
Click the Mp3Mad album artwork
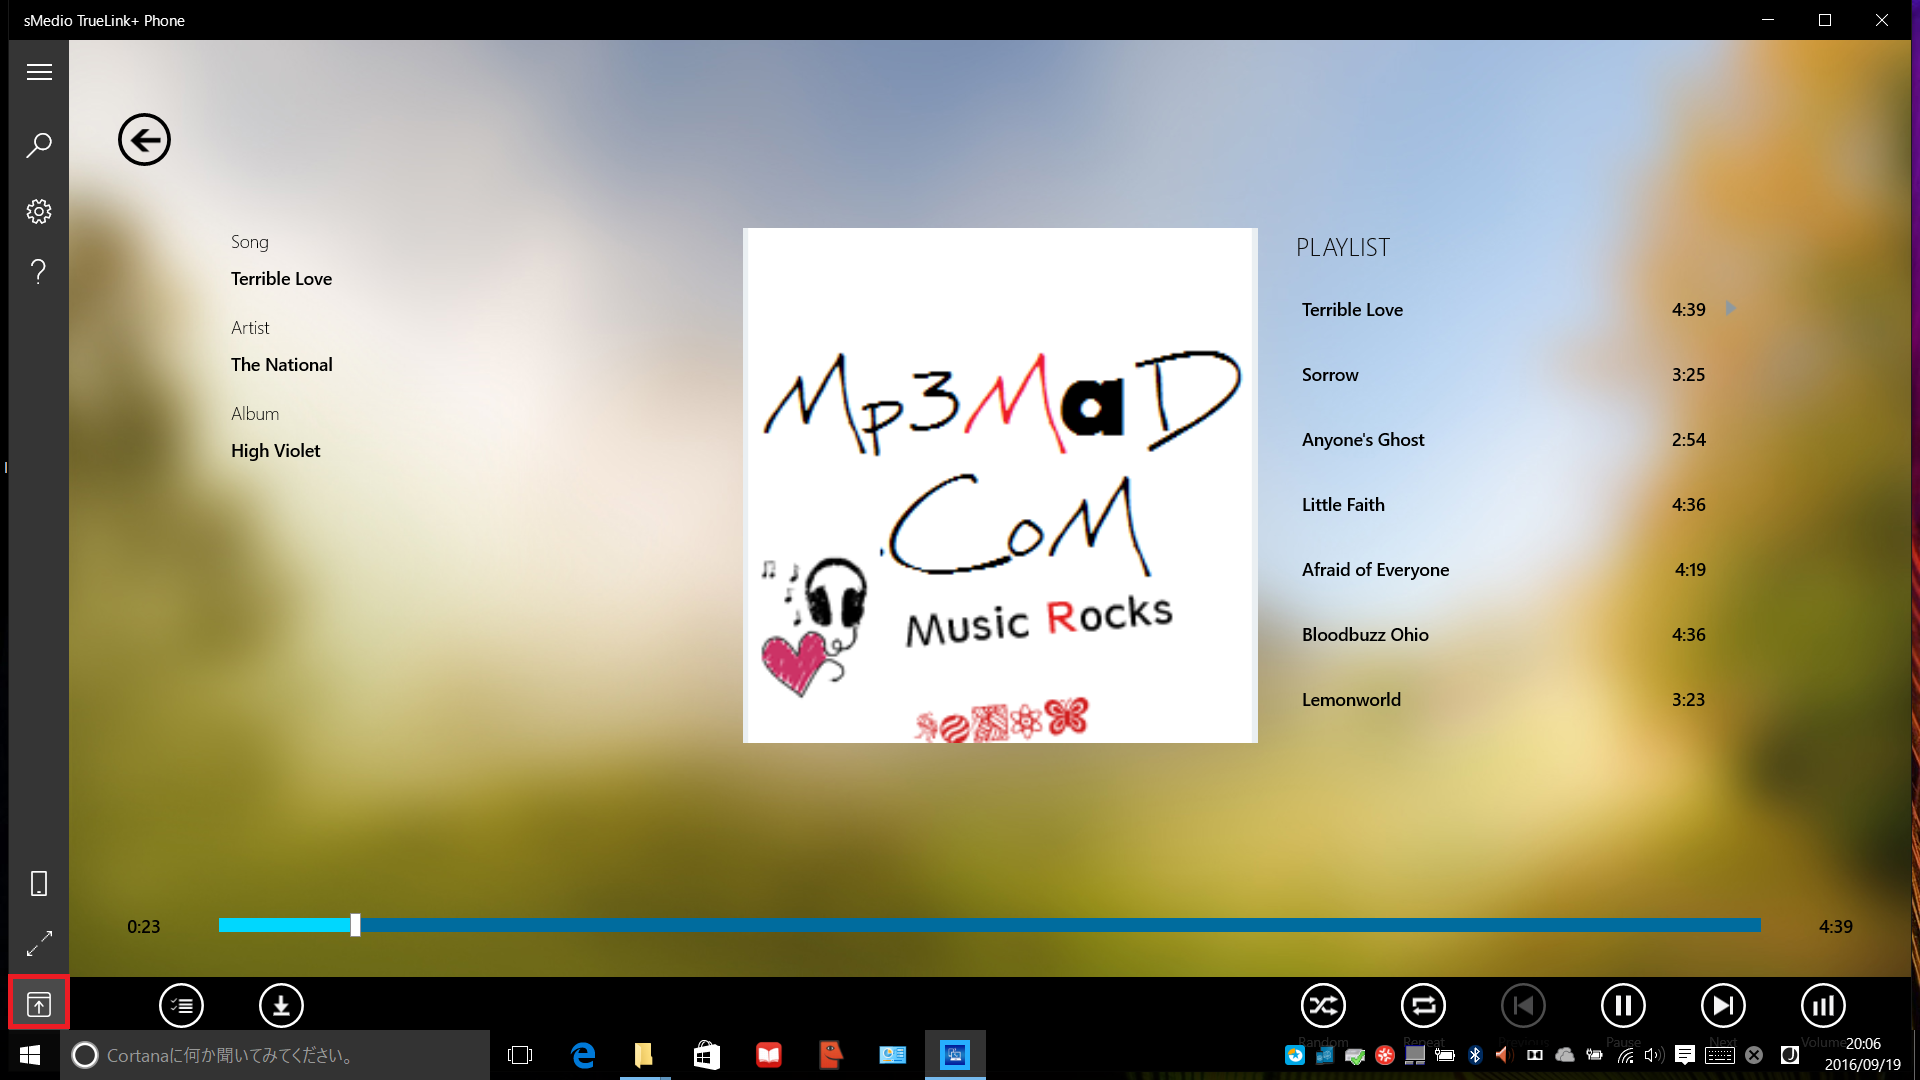pyautogui.click(x=1000, y=485)
